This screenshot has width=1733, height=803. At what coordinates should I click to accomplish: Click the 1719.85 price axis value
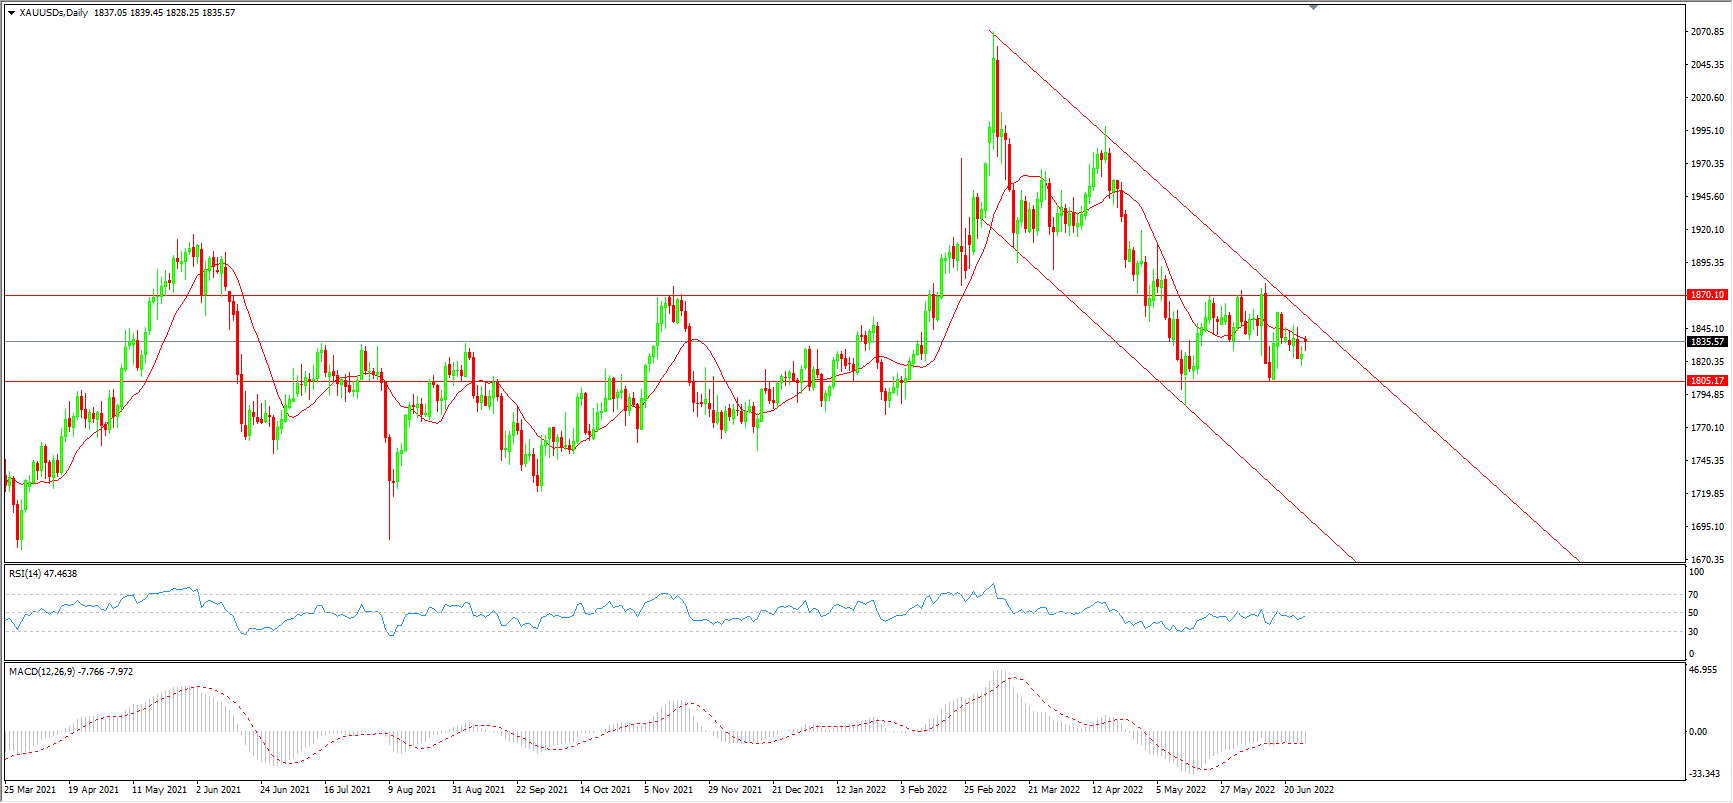(1707, 494)
